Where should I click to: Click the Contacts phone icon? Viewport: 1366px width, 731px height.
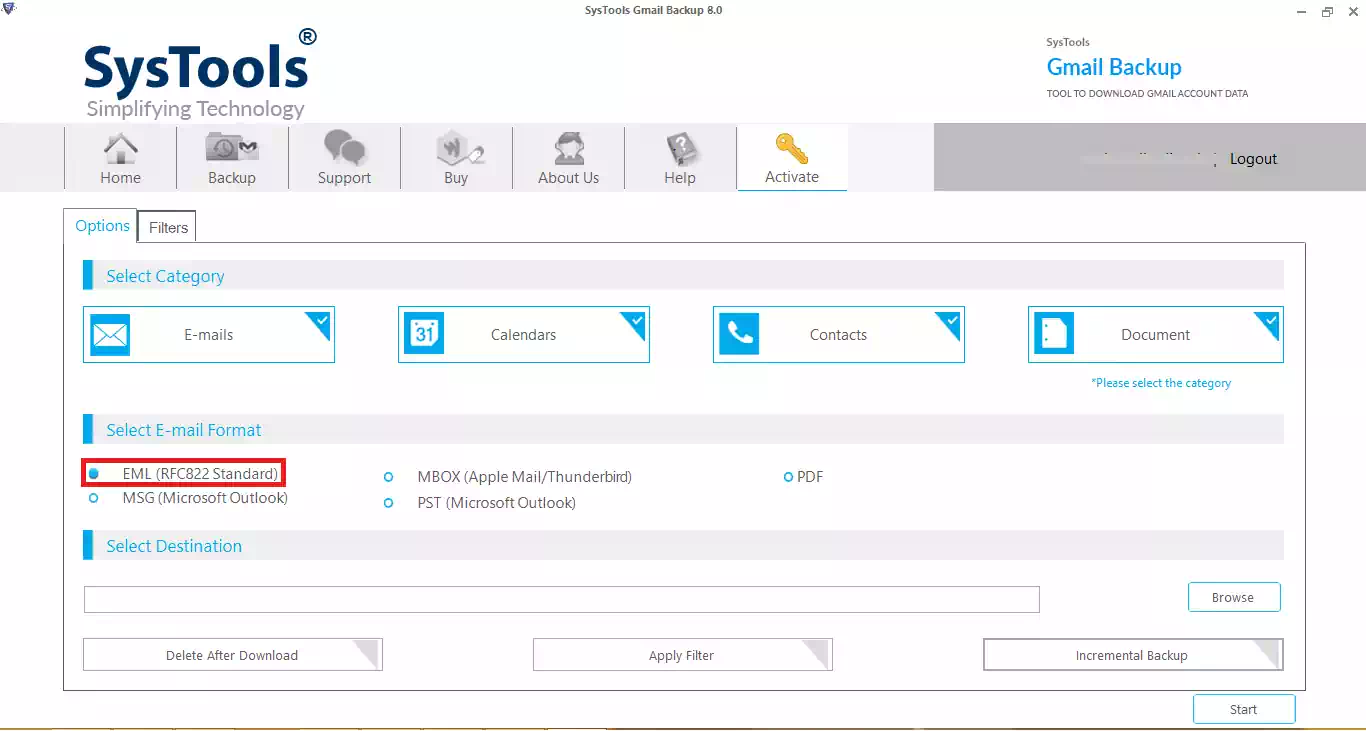739,335
